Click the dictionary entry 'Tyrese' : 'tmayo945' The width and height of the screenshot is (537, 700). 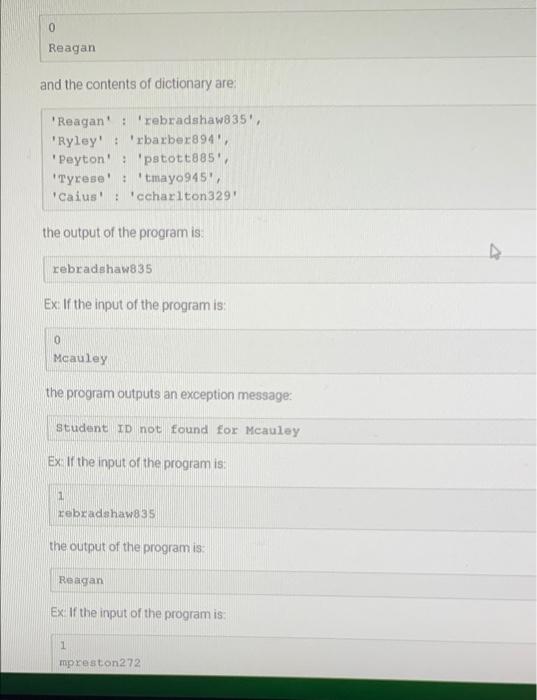136,178
